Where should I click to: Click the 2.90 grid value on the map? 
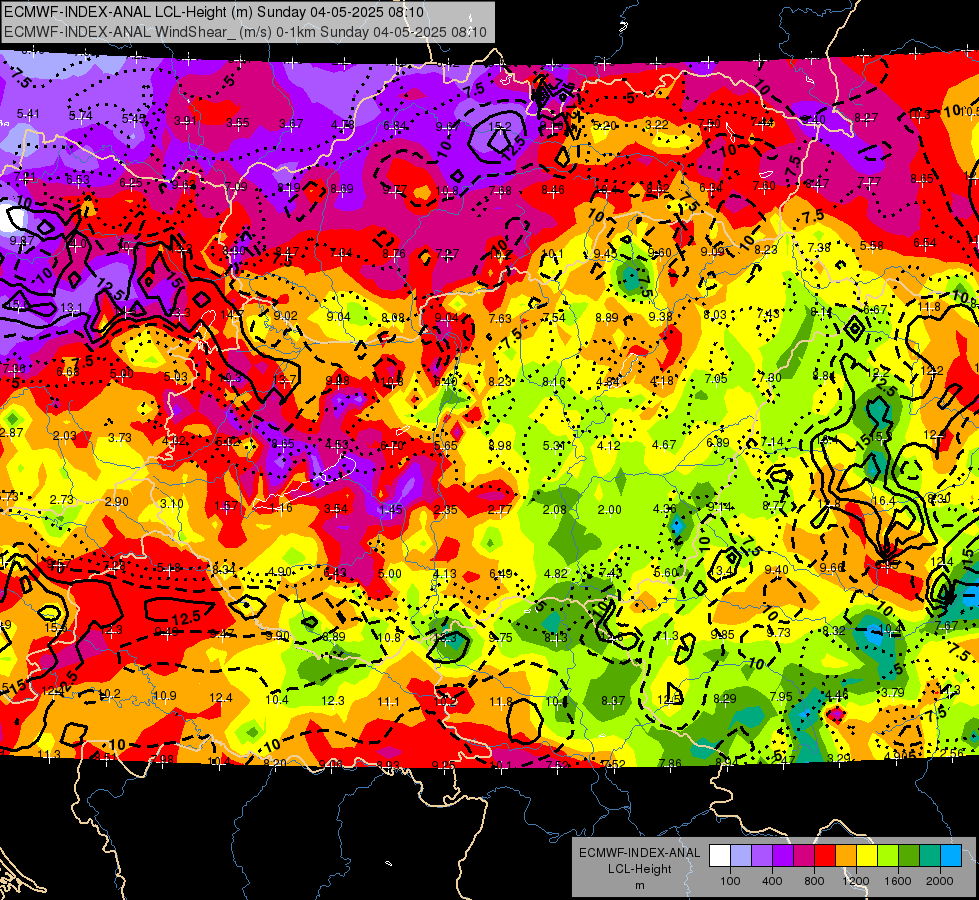[x=117, y=502]
